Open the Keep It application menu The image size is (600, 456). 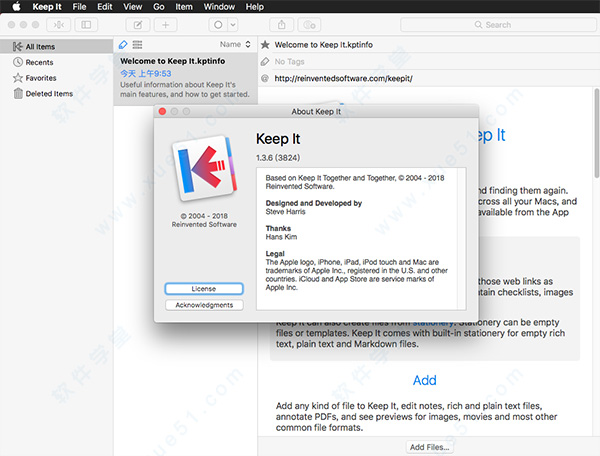(x=47, y=7)
